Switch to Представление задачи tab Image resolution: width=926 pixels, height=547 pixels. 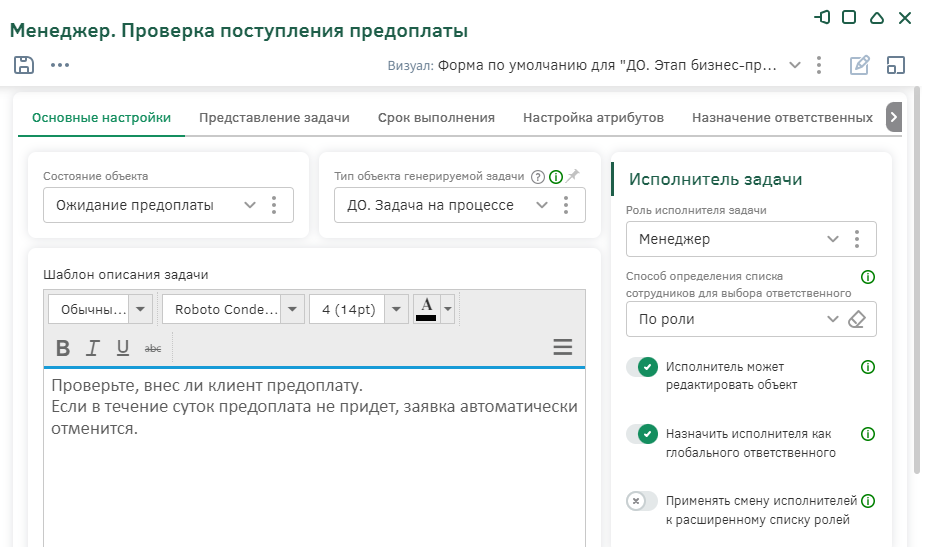tap(274, 118)
